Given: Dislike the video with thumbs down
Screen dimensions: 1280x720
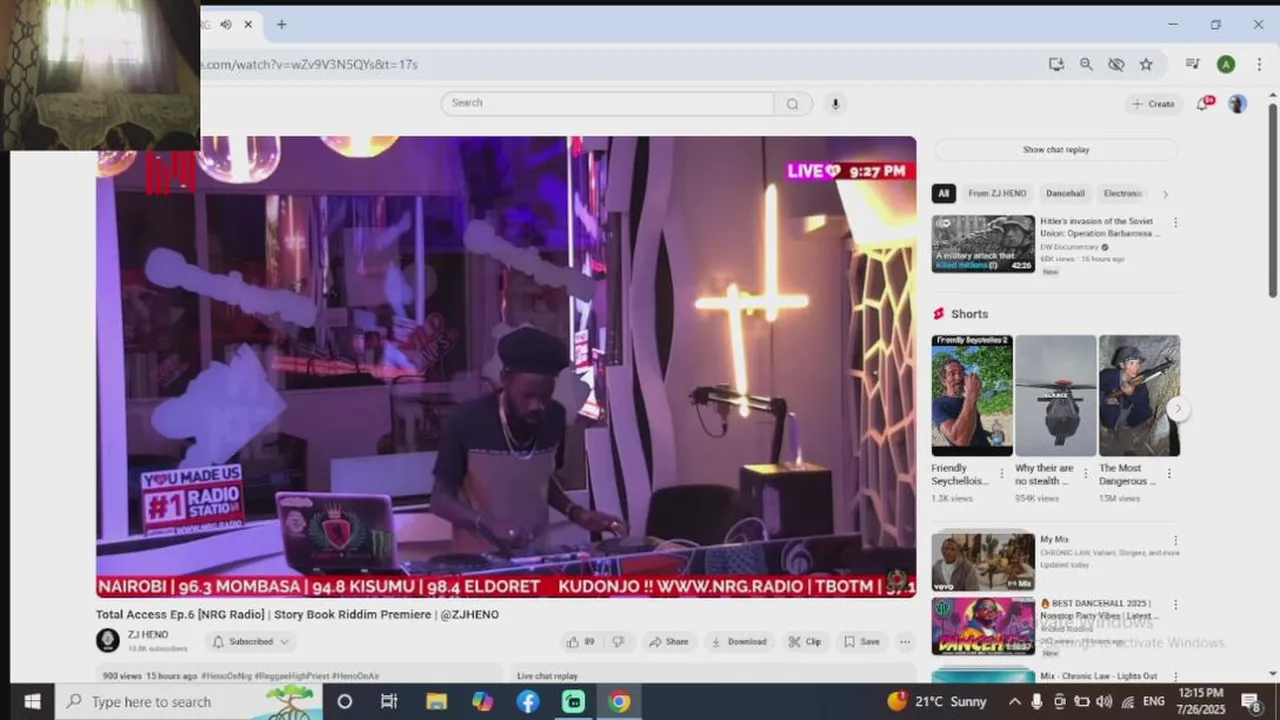Looking at the screenshot, I should tap(618, 642).
